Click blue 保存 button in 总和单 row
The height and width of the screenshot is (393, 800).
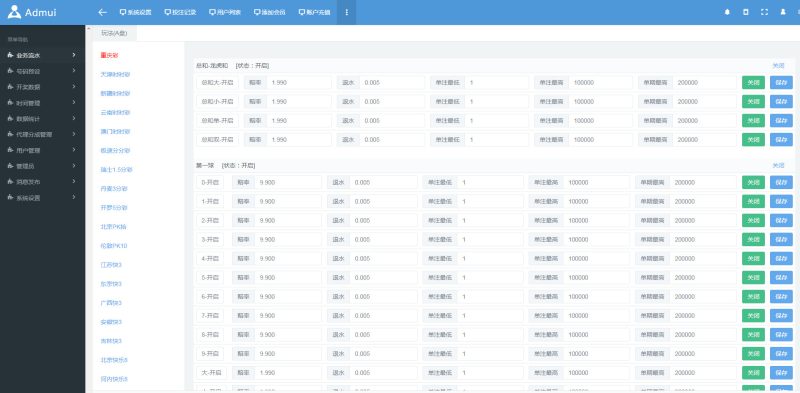[x=781, y=120]
